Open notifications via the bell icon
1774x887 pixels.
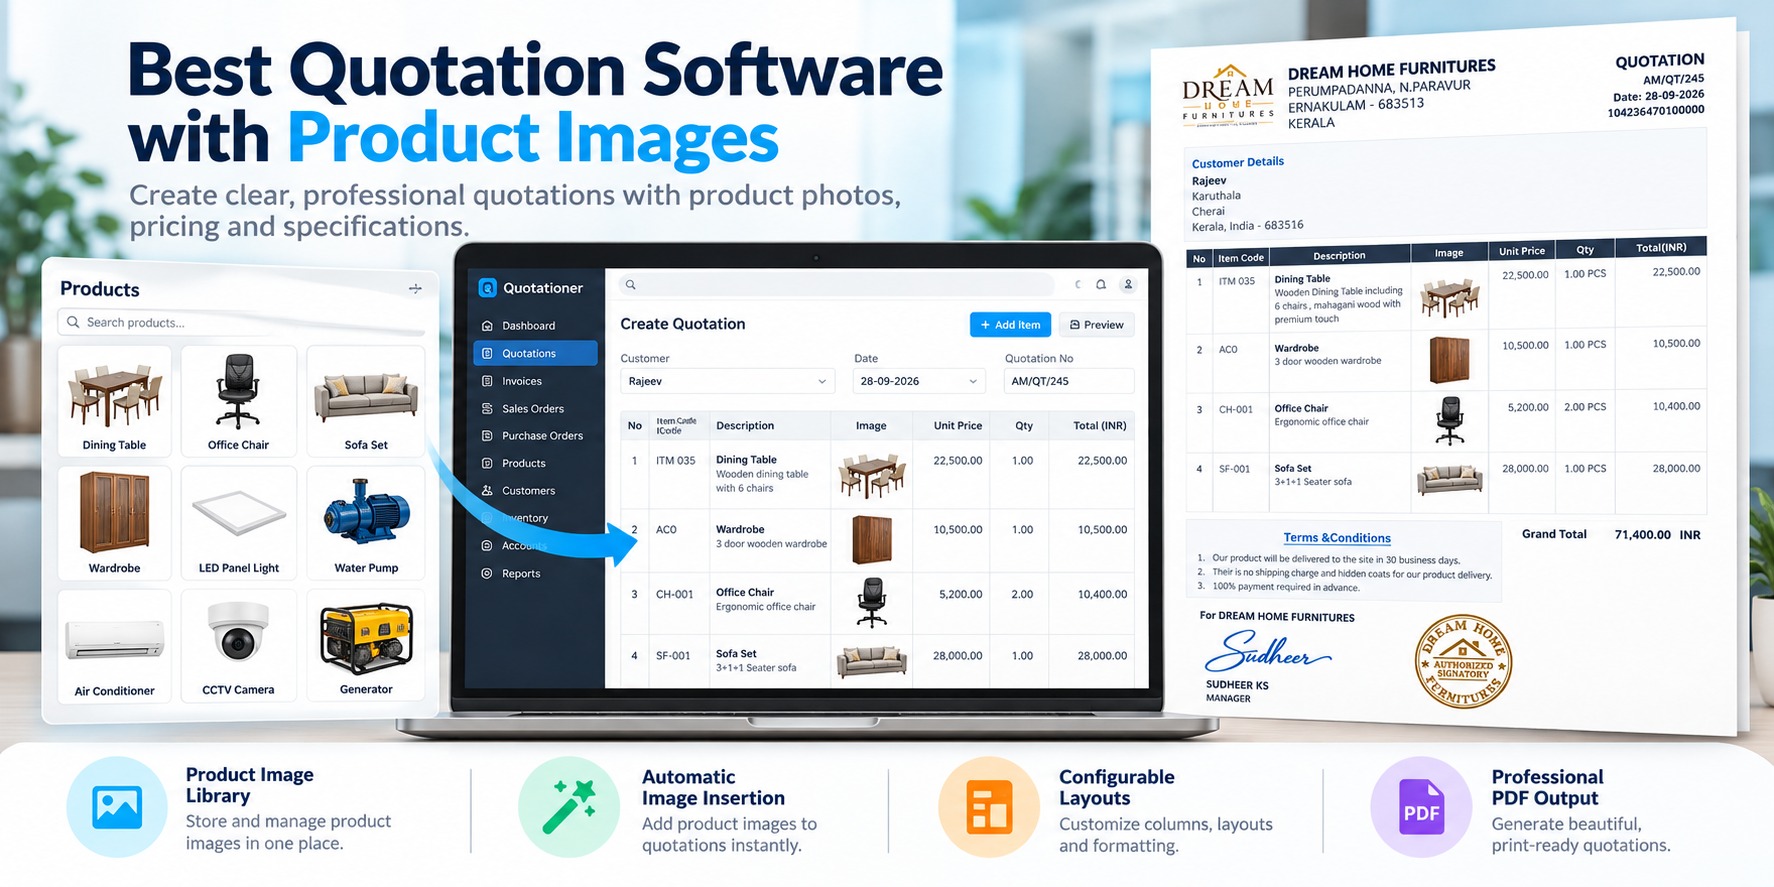[x=1101, y=285]
